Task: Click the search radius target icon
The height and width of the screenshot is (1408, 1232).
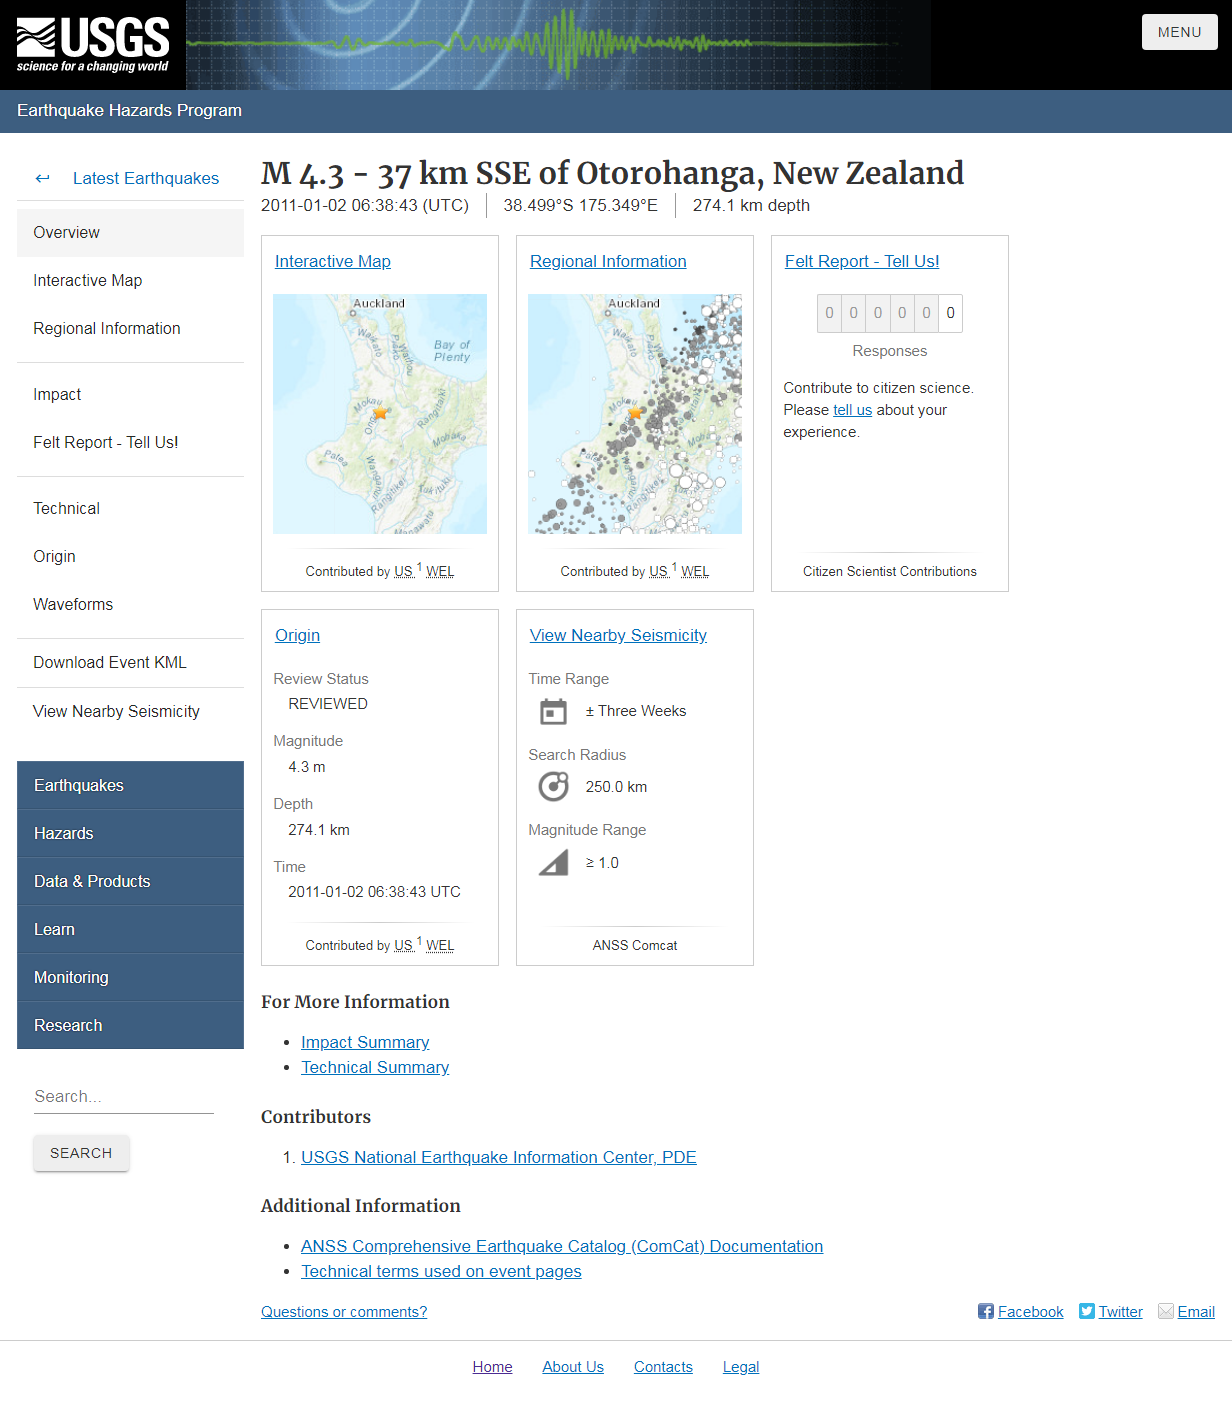Action: [553, 787]
